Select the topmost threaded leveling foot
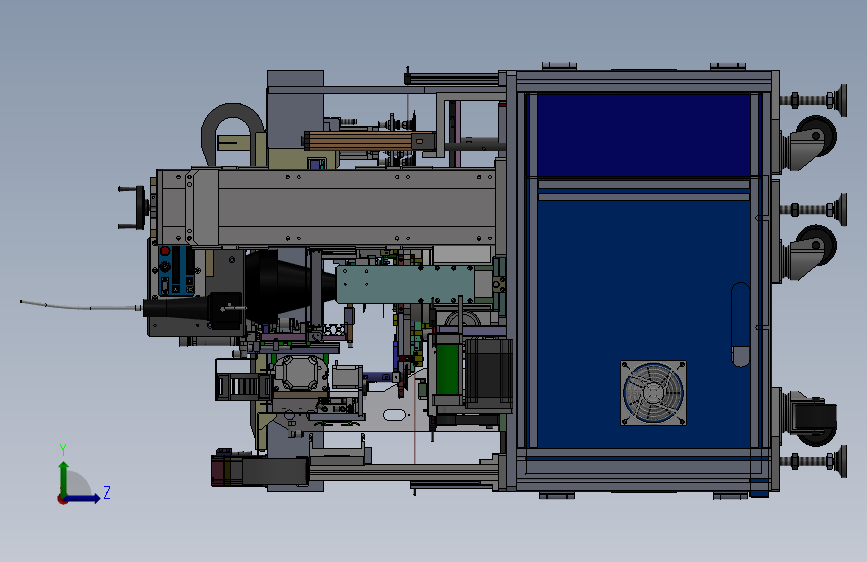Viewport: 867px width, 562px height. point(813,101)
